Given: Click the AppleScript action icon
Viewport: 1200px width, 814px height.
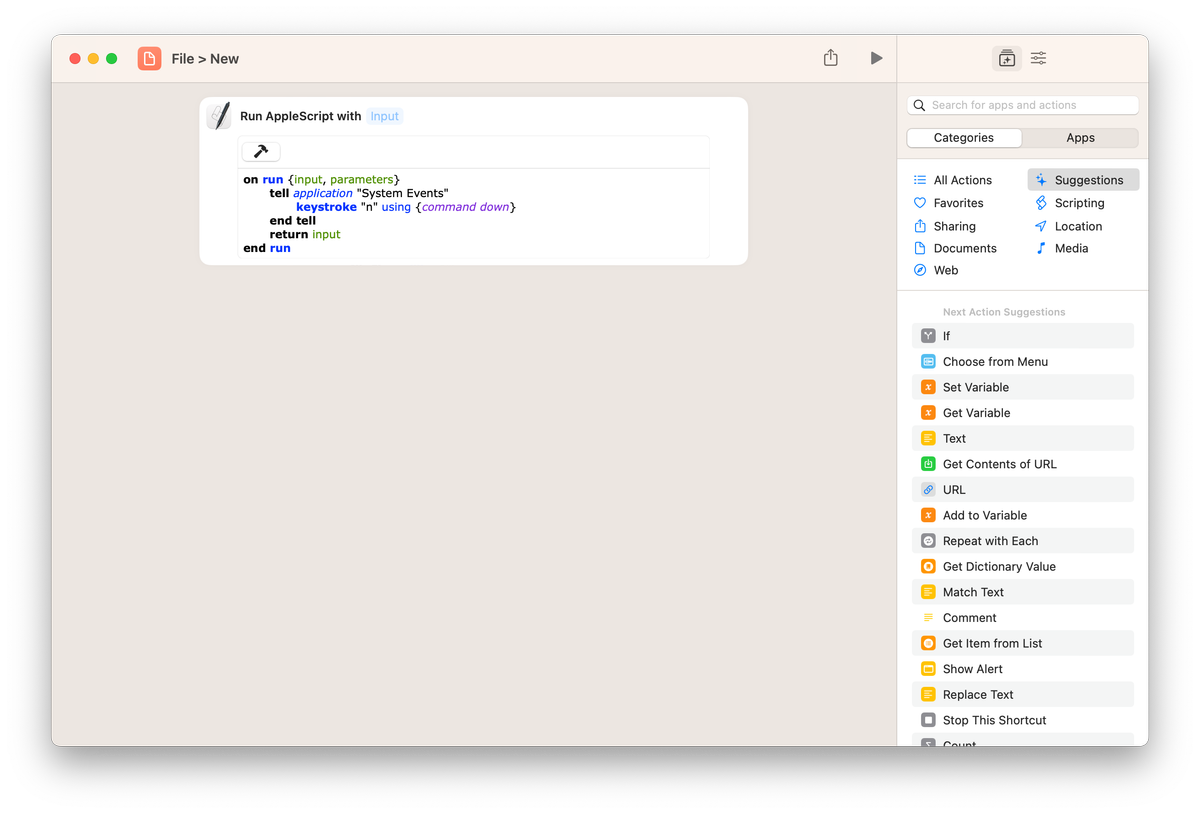Looking at the screenshot, I should [x=219, y=116].
